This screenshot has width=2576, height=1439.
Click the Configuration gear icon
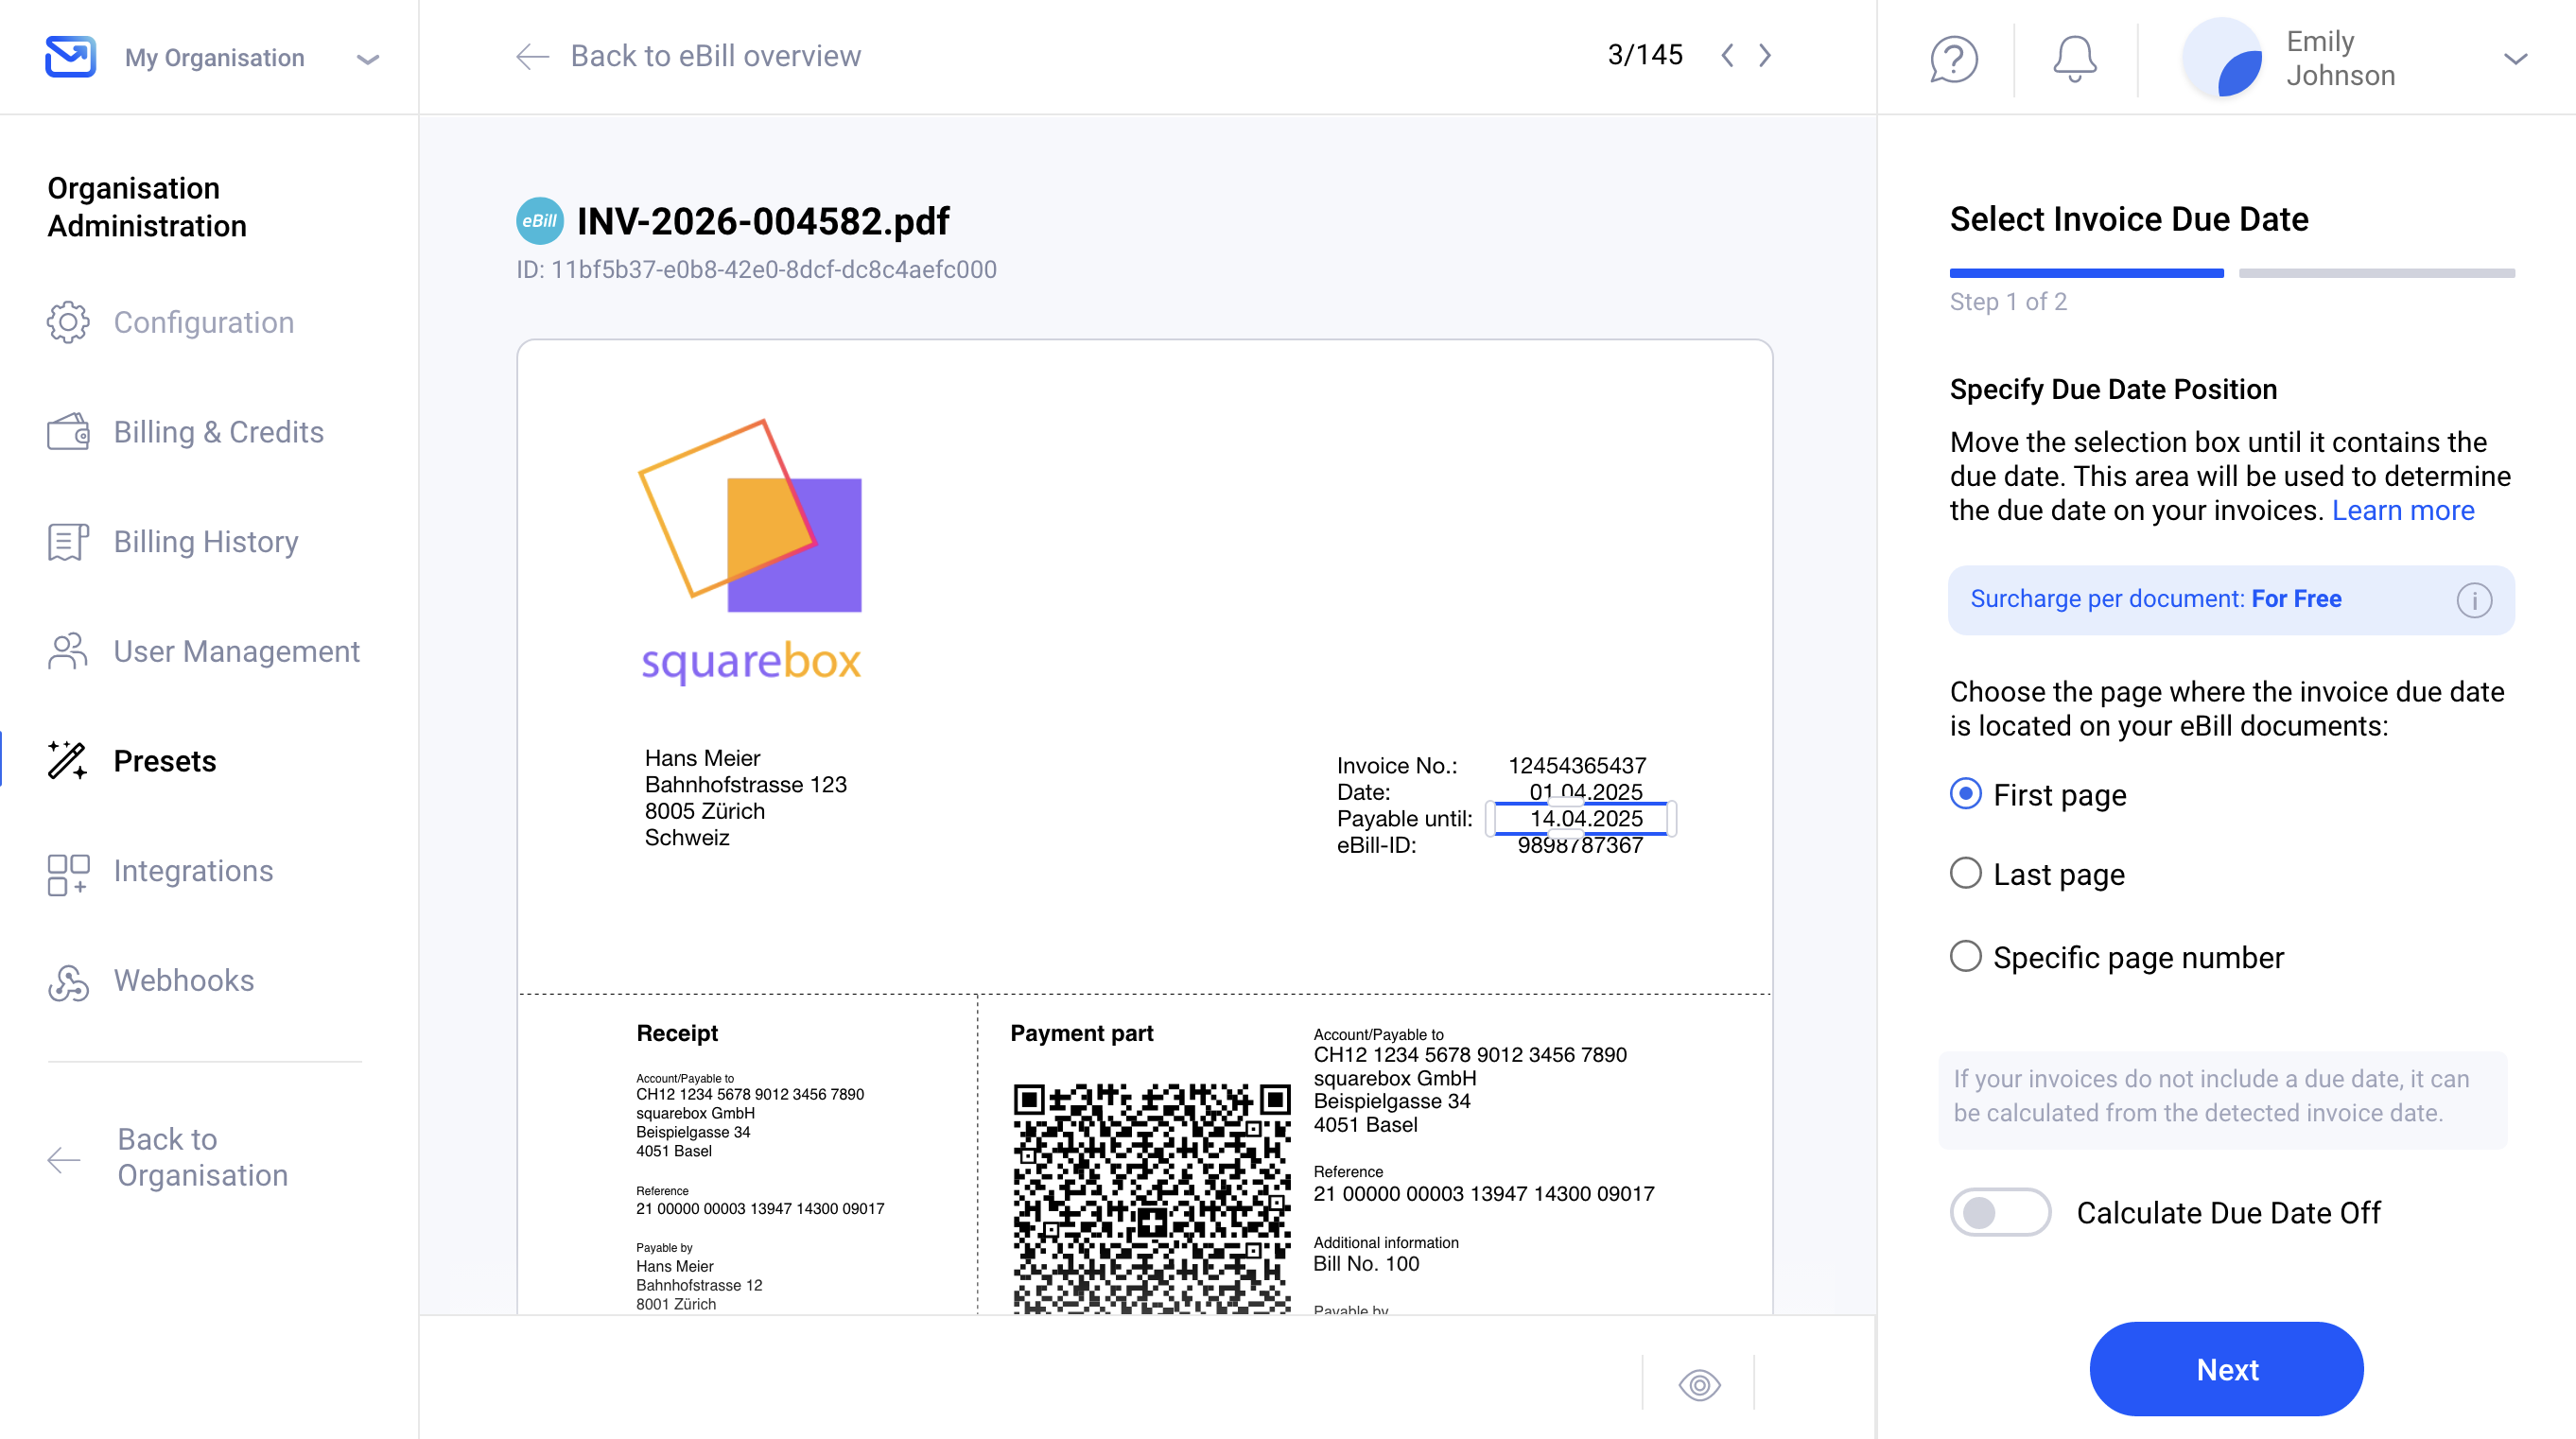coord(68,322)
